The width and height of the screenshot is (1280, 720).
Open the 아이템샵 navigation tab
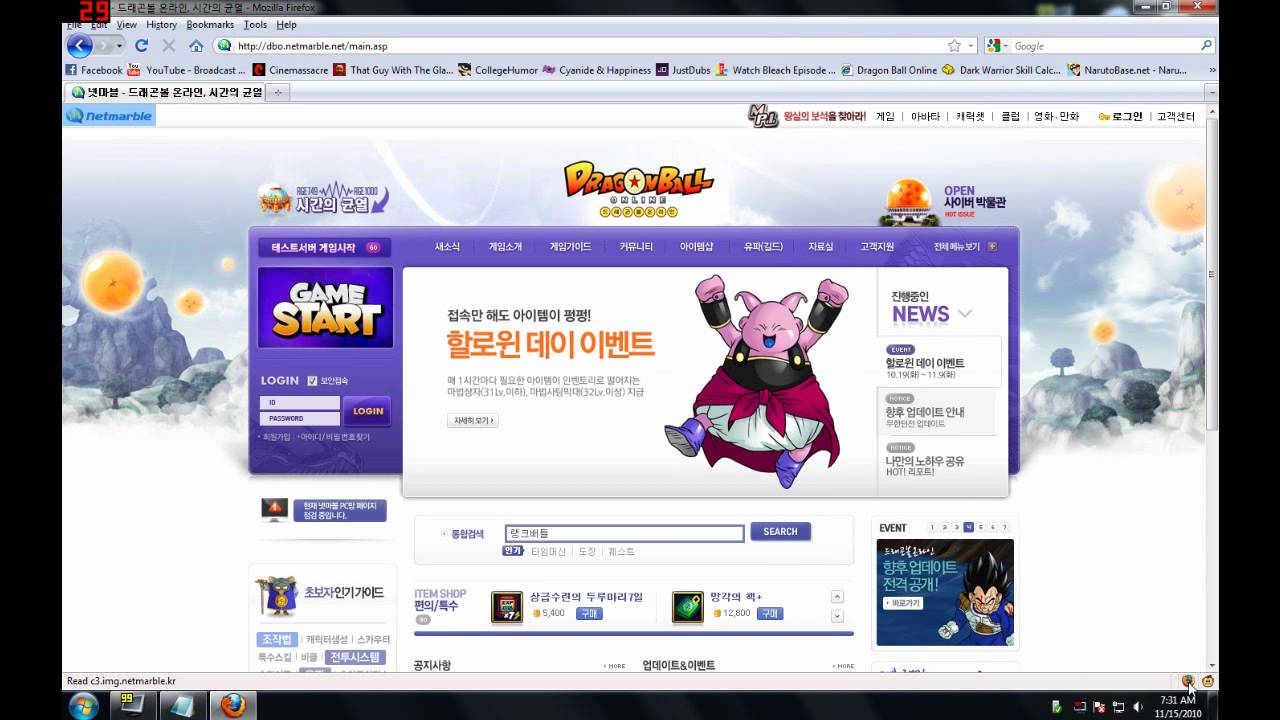[x=696, y=247]
